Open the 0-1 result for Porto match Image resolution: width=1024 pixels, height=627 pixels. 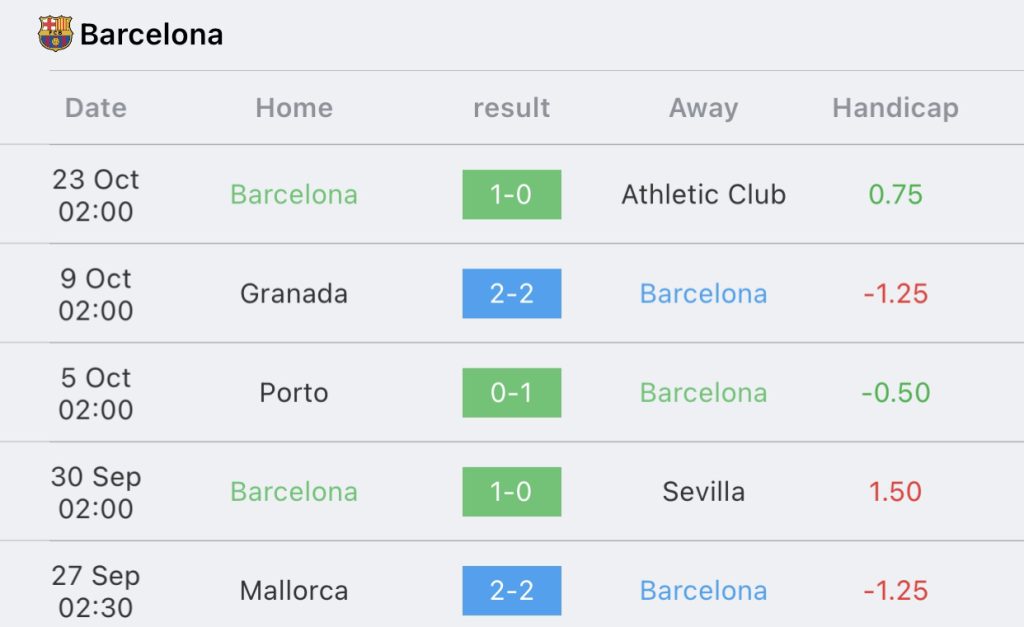coord(511,393)
